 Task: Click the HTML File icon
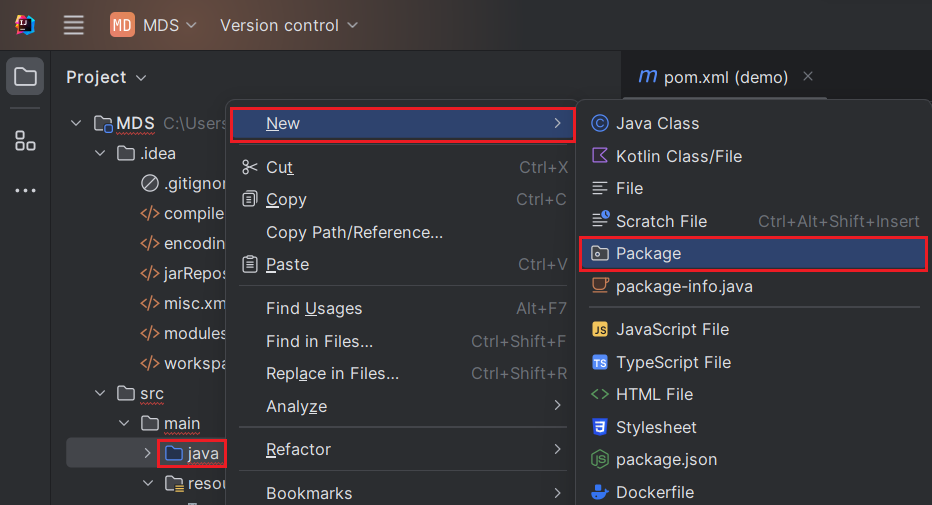pyautogui.click(x=600, y=394)
